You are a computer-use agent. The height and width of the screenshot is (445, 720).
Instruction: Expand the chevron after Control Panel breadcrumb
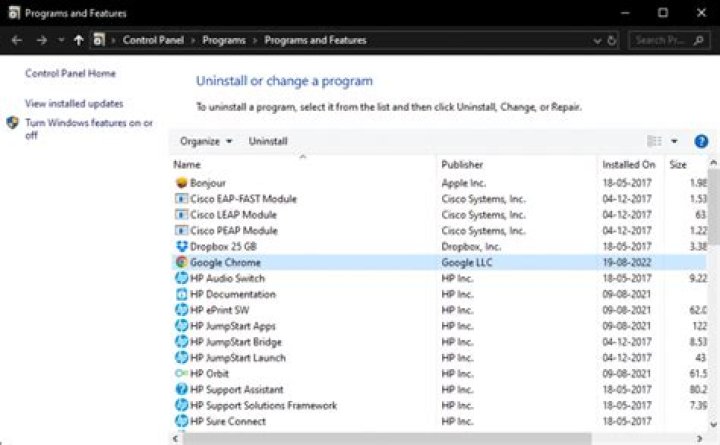(193, 41)
